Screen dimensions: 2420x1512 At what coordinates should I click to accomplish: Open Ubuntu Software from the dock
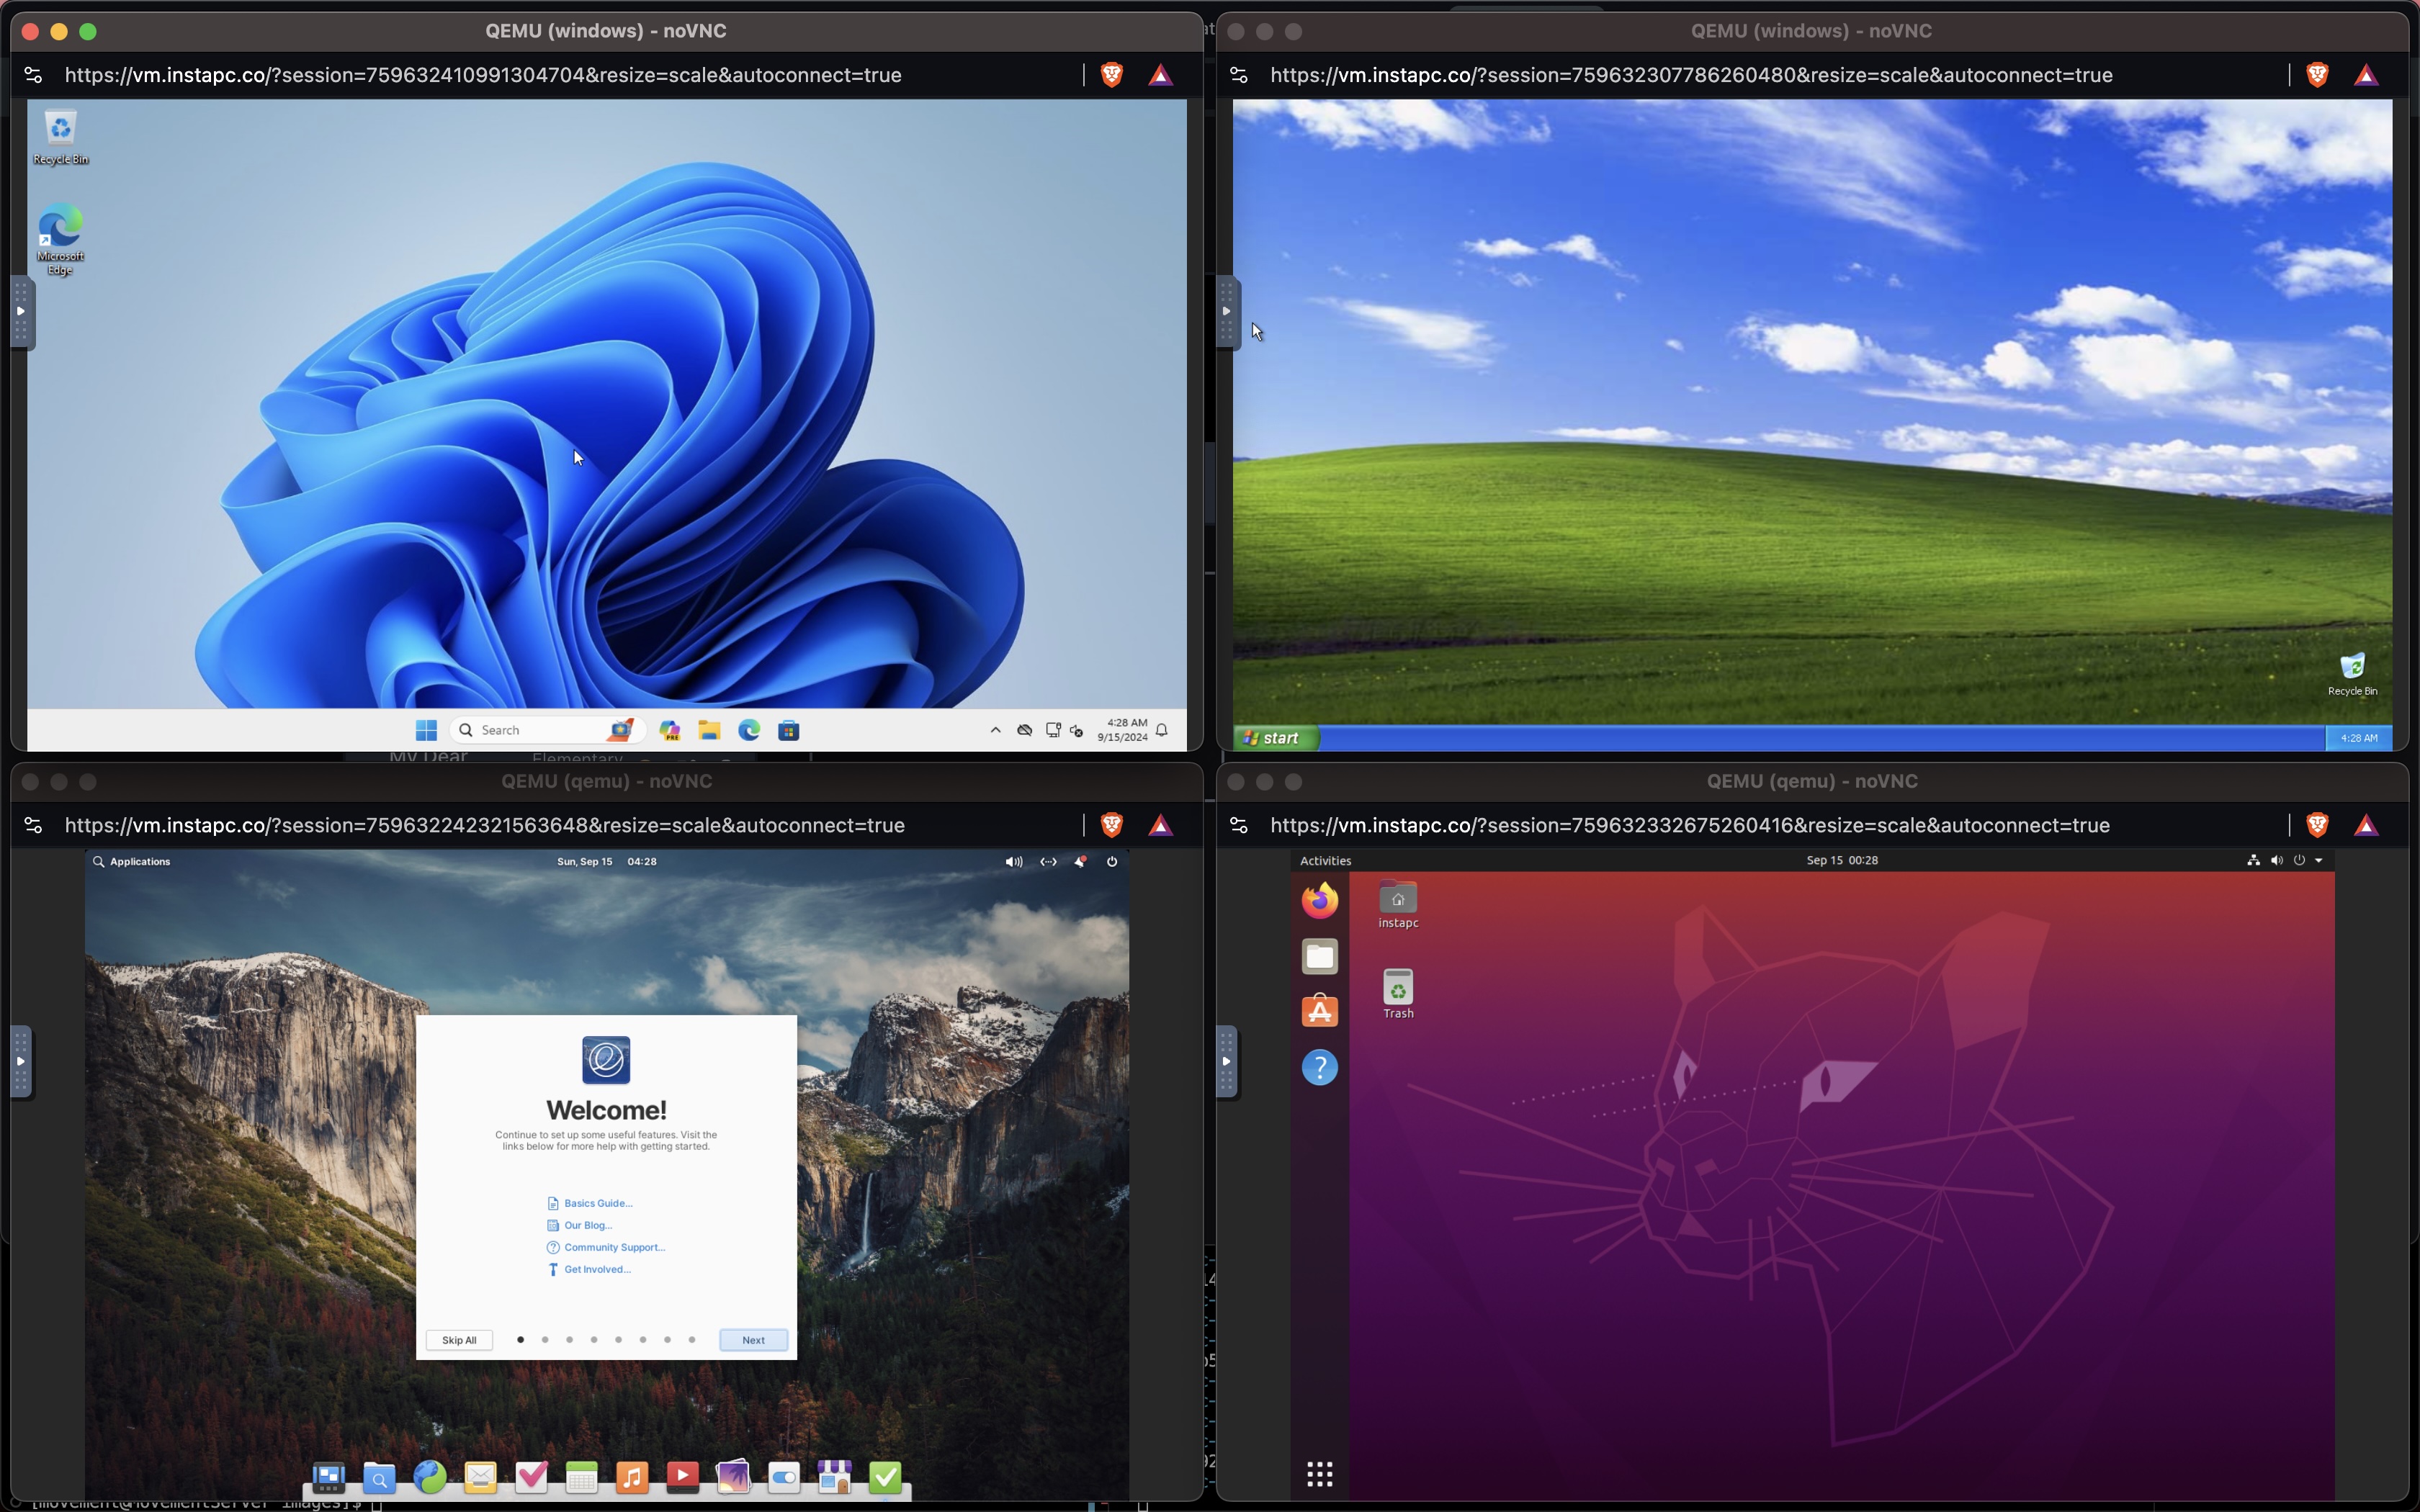[1319, 1011]
